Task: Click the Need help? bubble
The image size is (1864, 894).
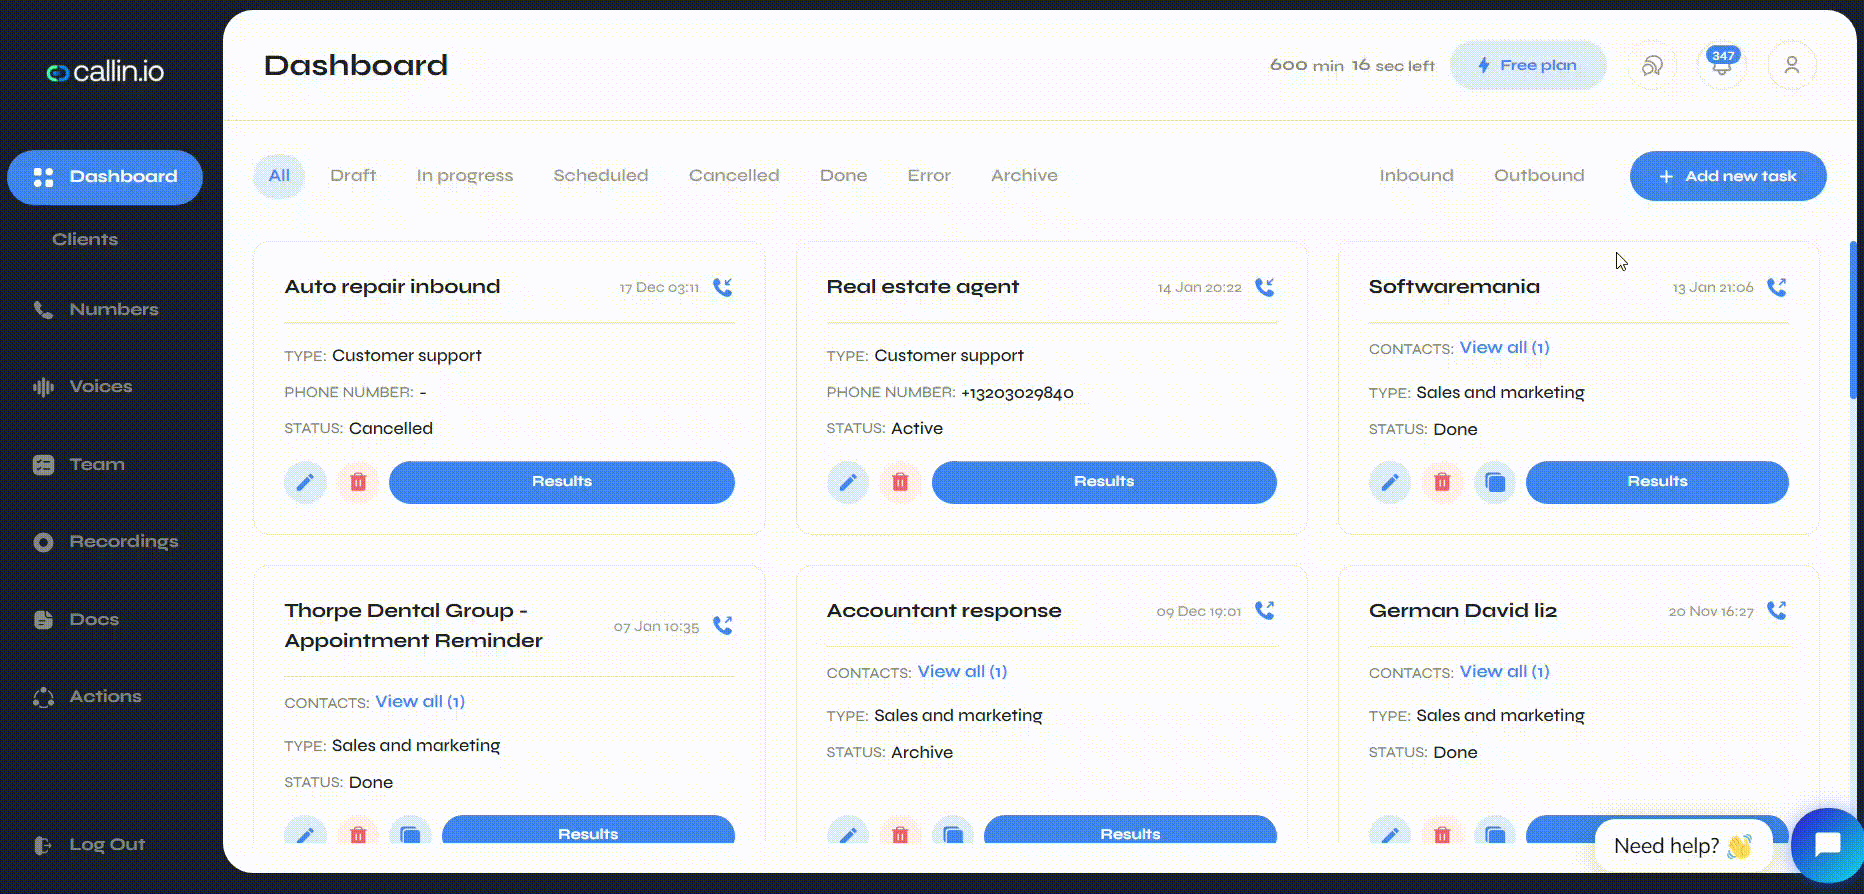Action: (x=1683, y=846)
